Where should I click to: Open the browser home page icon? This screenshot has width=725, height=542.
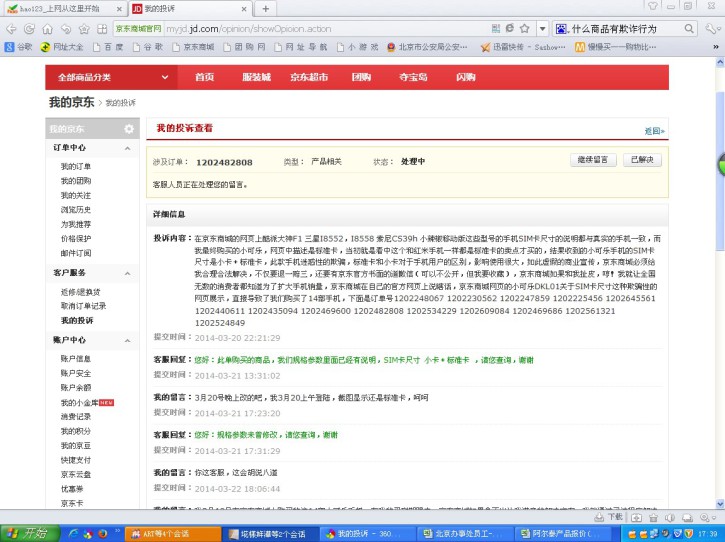(x=47, y=29)
